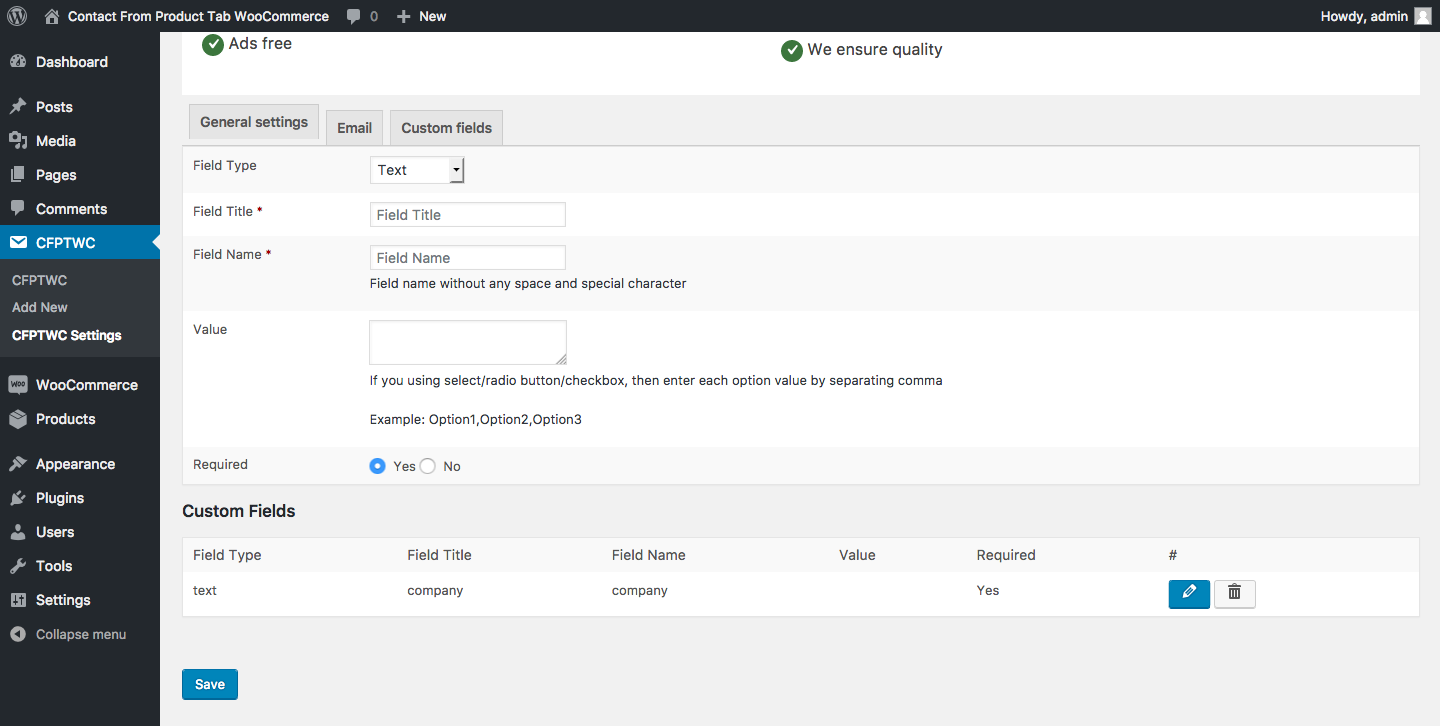Click 'text' cell in the Custom Fields table
Screen dimensions: 1440x726
pos(205,591)
